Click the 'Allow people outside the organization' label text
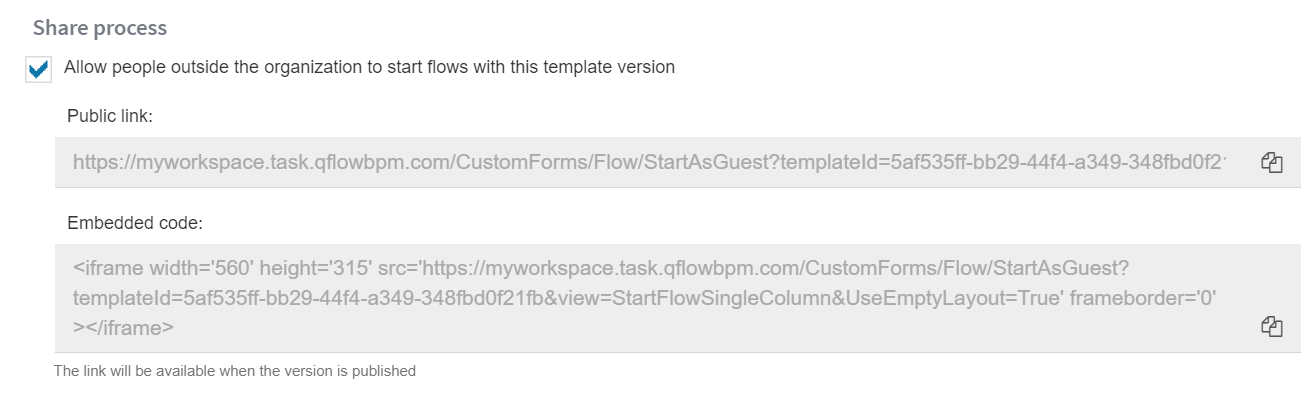This screenshot has height=401, width=1316. 369,67
